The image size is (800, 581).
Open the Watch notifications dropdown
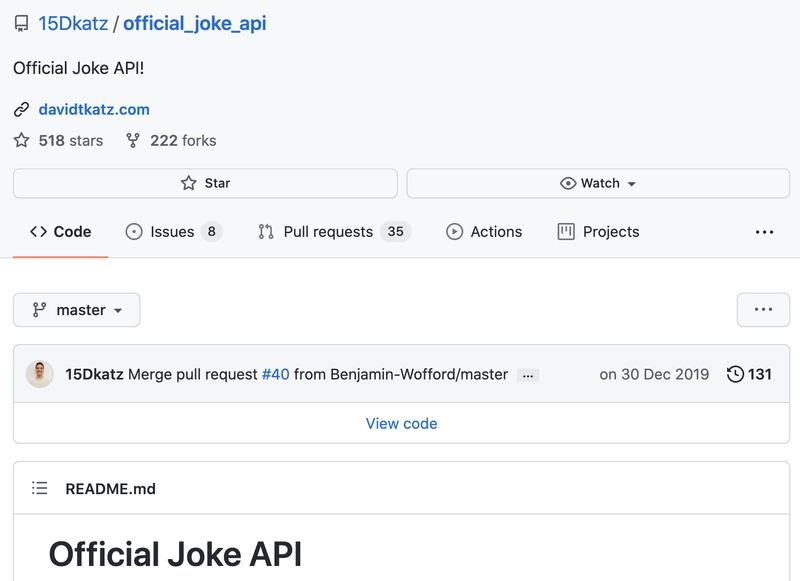click(598, 183)
